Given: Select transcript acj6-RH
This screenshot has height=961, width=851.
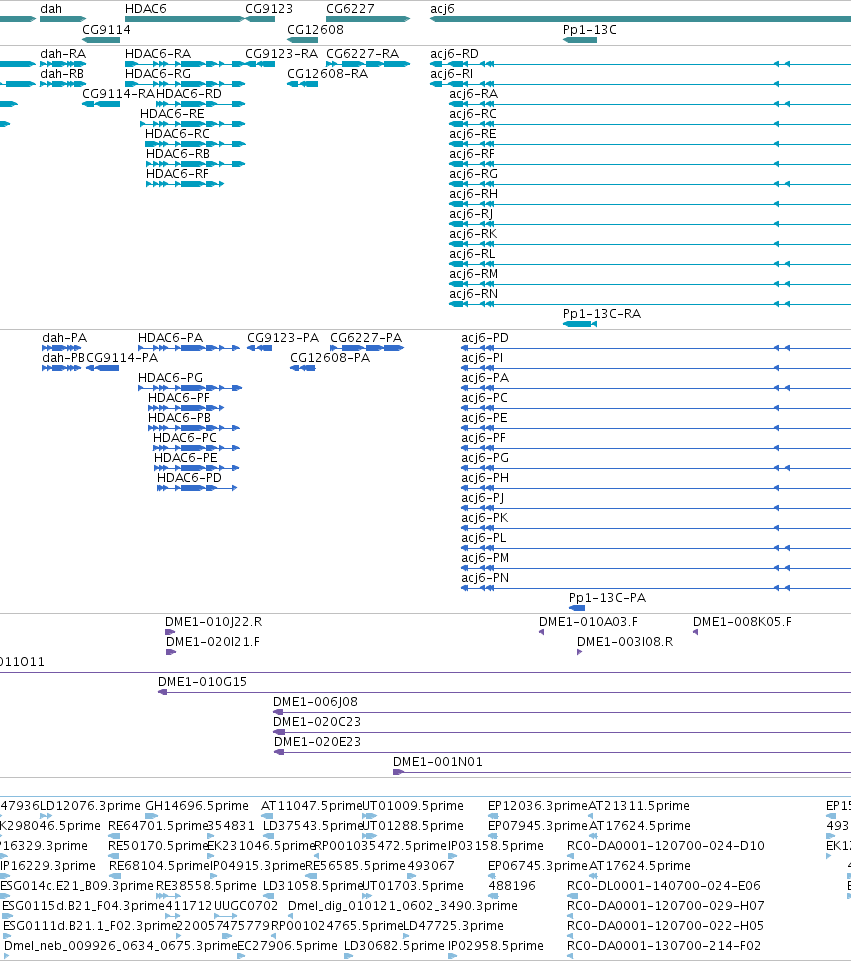Looking at the screenshot, I should tap(474, 194).
